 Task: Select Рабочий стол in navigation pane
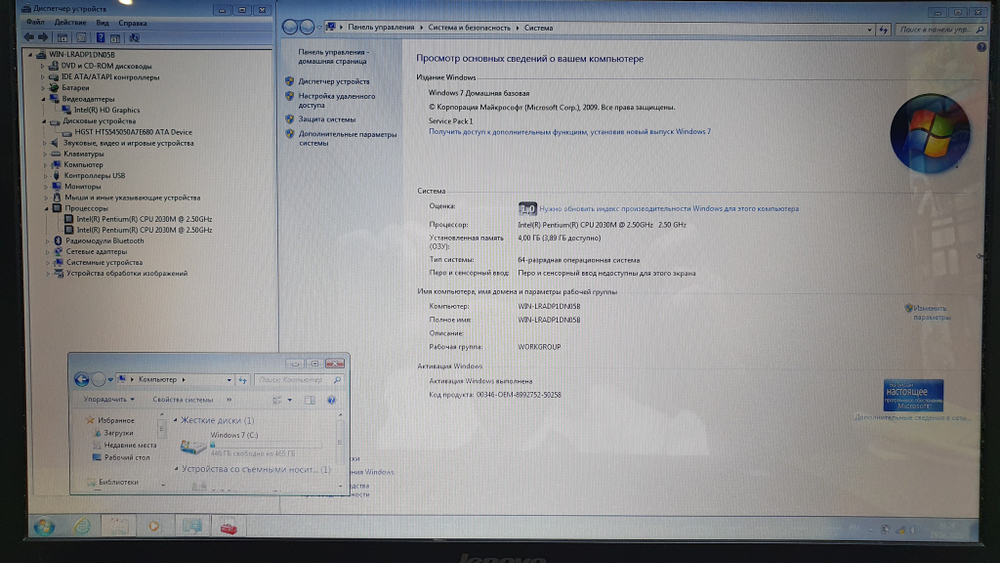127,458
